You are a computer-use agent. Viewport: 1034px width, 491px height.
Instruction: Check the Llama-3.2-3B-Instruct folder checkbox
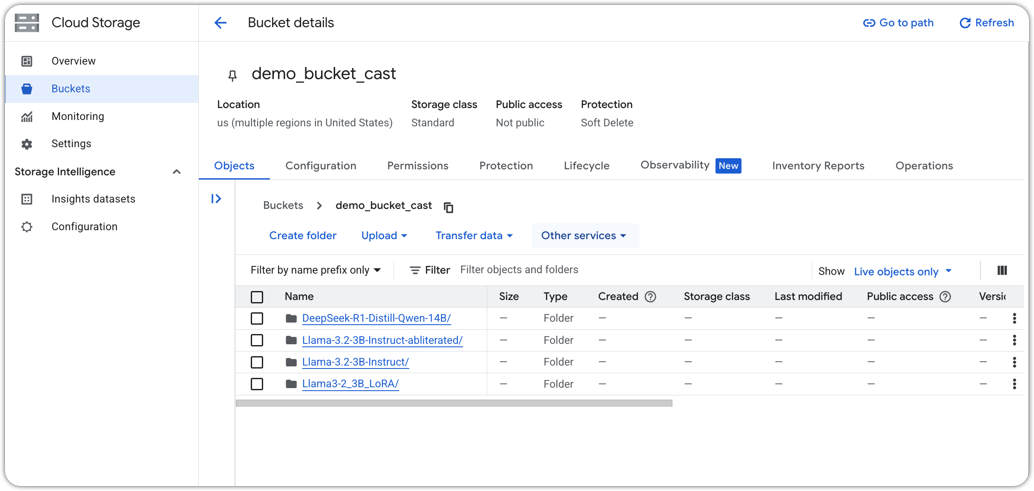tap(257, 362)
